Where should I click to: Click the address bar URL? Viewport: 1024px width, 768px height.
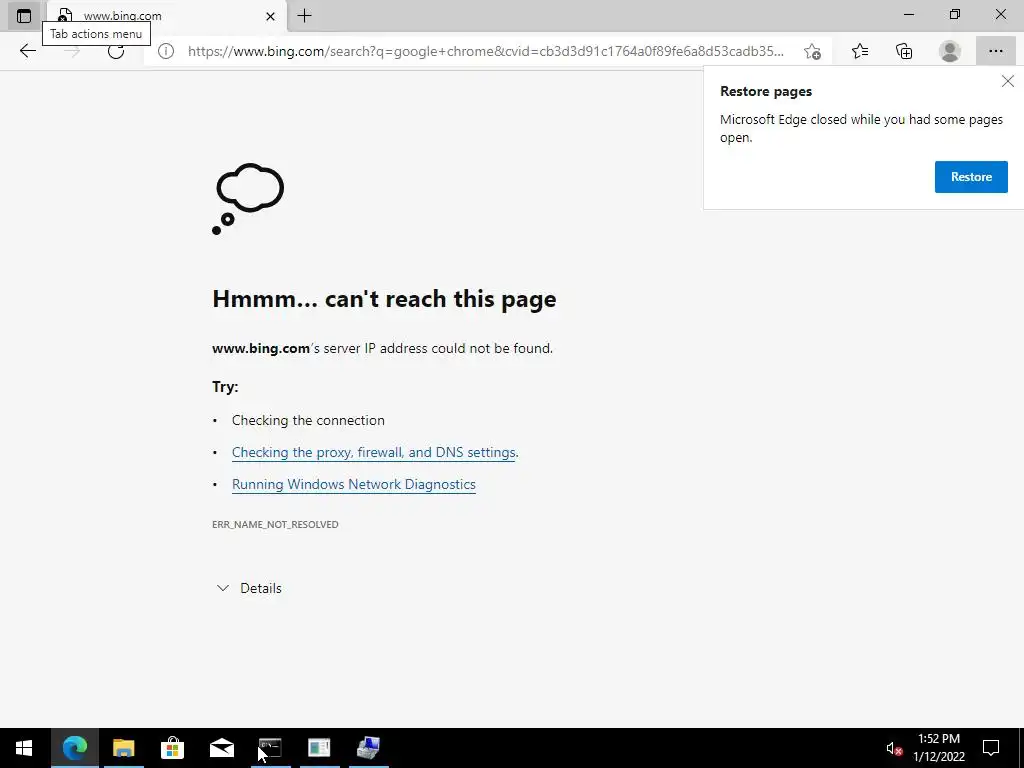(486, 51)
